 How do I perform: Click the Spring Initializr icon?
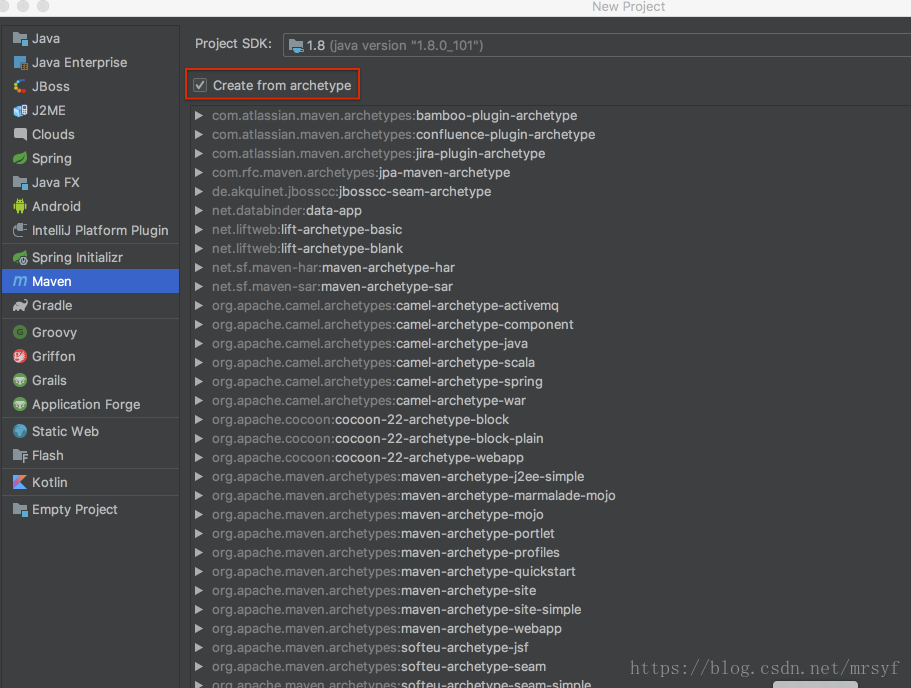click(x=20, y=257)
